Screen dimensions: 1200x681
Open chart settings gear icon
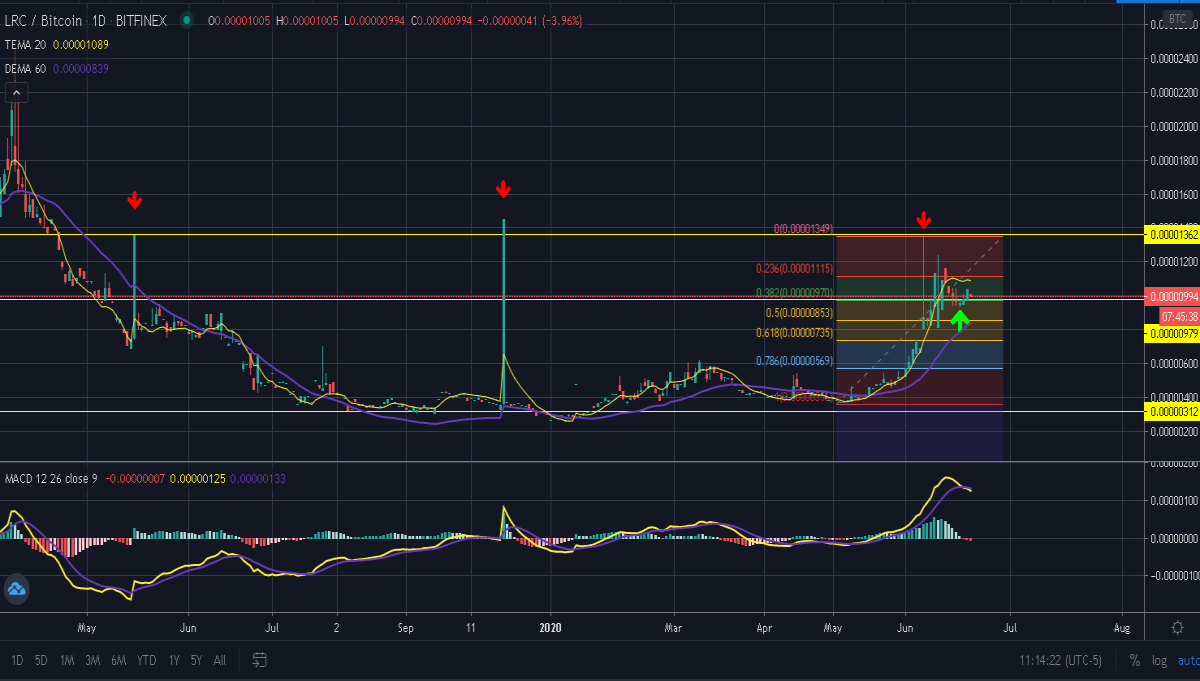pyautogui.click(x=1177, y=627)
